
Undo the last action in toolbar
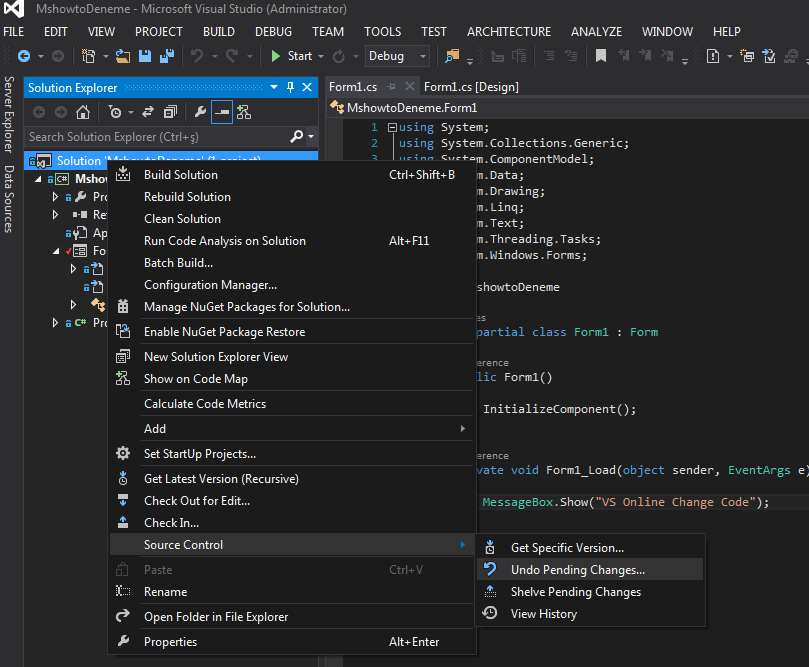click(x=197, y=56)
